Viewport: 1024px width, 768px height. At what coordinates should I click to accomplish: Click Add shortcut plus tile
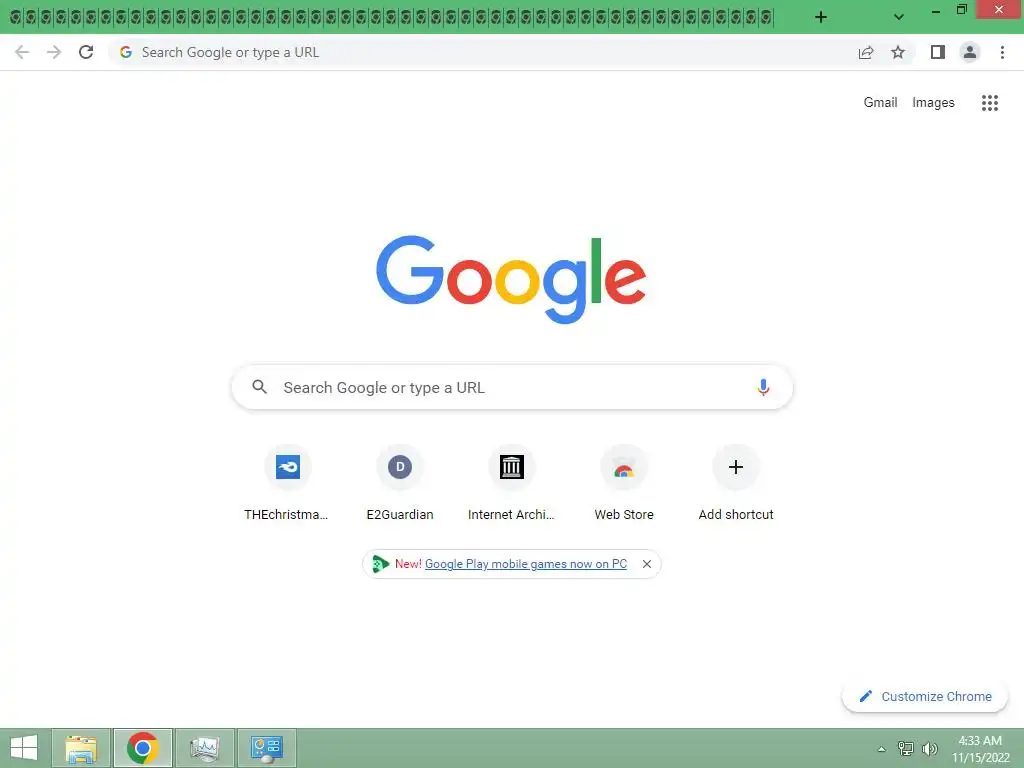(x=735, y=484)
